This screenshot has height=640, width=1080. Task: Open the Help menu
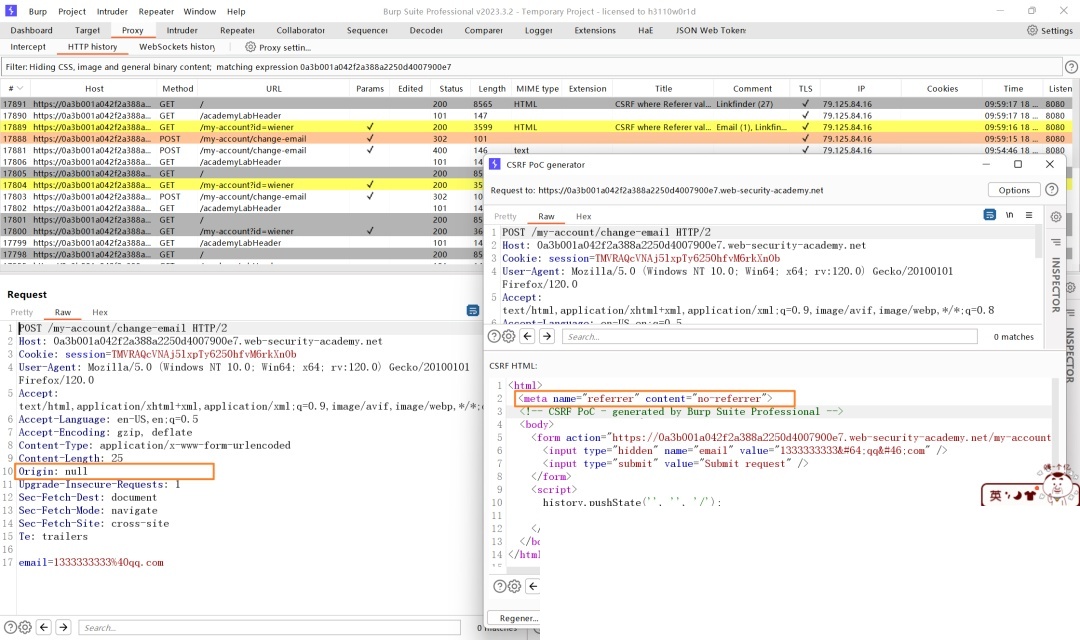(x=236, y=11)
